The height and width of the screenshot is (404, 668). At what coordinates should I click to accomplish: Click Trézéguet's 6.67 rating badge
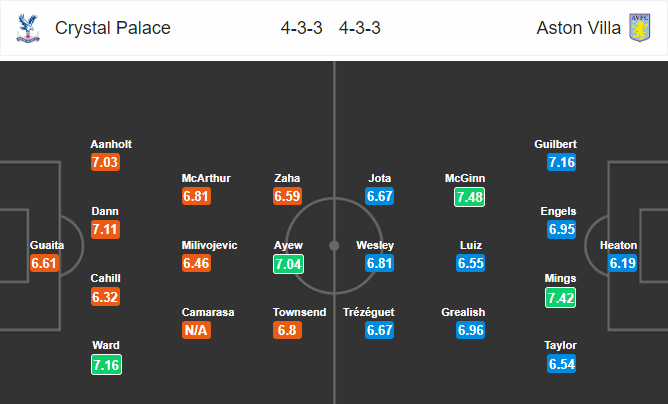(x=379, y=330)
